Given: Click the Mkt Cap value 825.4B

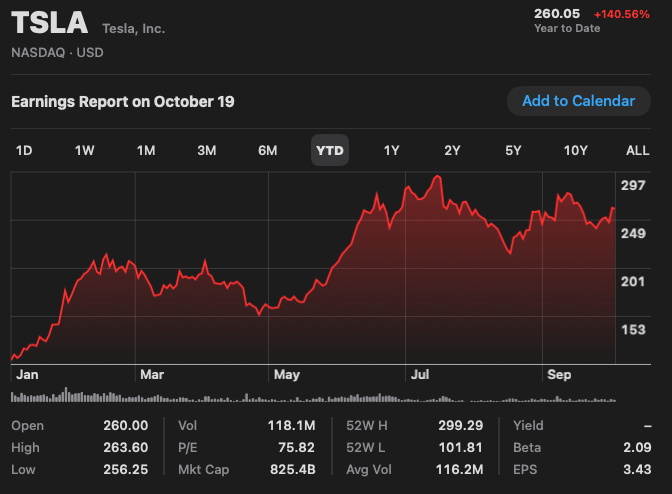Looking at the screenshot, I should (293, 469).
